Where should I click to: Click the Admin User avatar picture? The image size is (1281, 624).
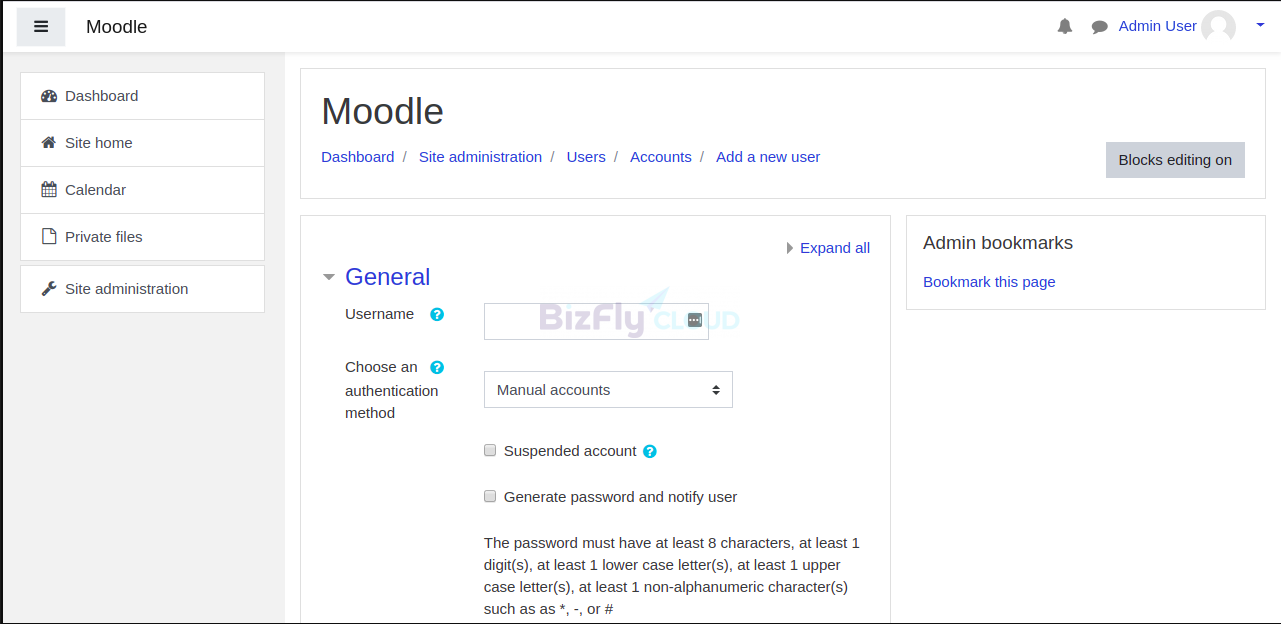tap(1218, 27)
